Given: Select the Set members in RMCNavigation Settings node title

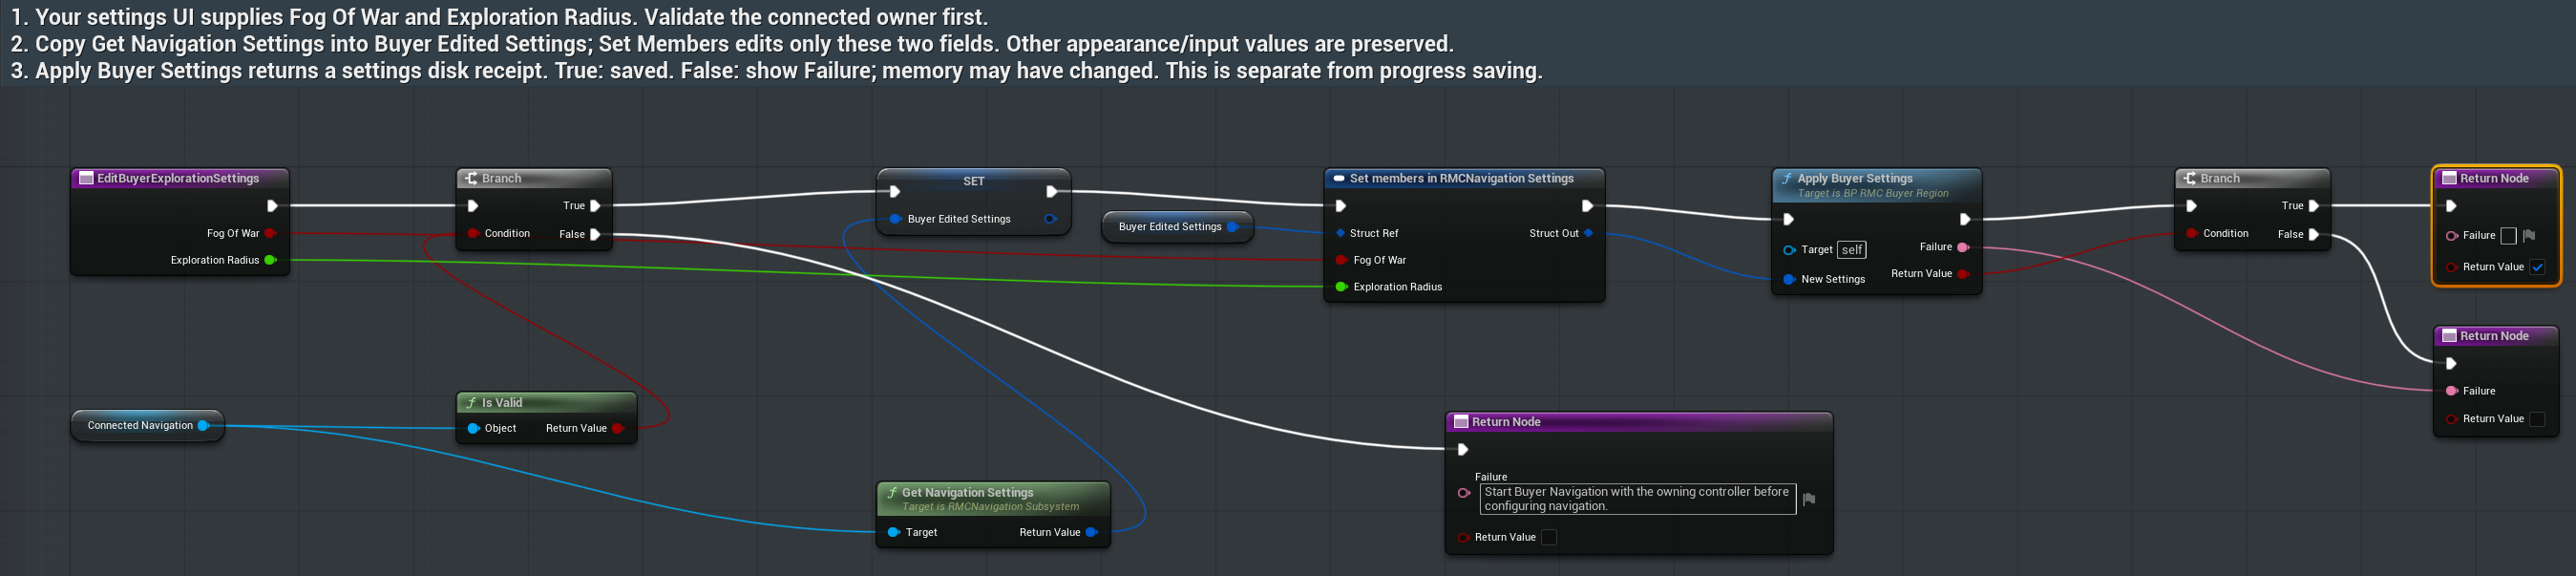Looking at the screenshot, I should 1461,178.
